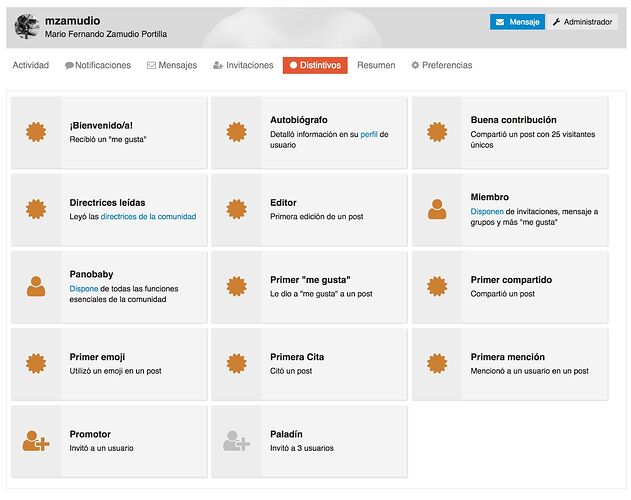The width and height of the screenshot is (631, 500).
Task: Click the ¡Bienvenido/a! badge star icon
Action: pos(36,132)
